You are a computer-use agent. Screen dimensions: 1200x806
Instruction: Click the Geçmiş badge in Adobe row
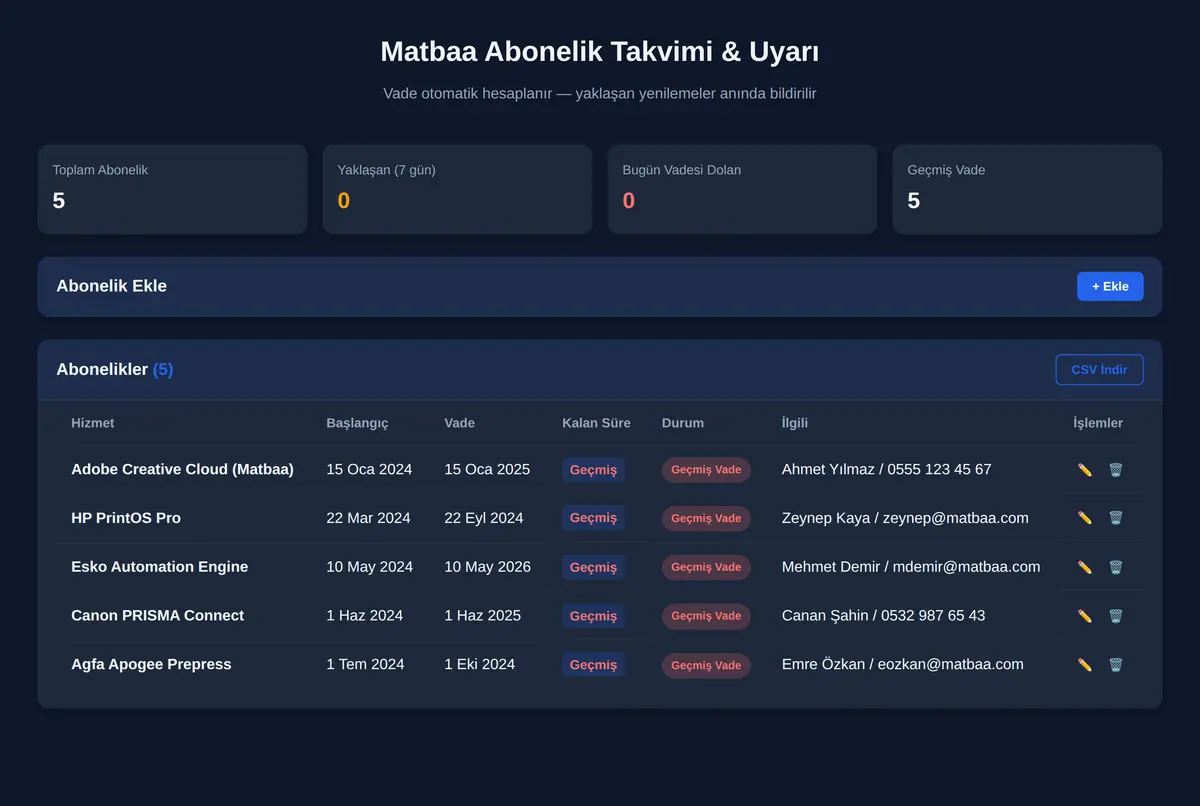tap(593, 470)
